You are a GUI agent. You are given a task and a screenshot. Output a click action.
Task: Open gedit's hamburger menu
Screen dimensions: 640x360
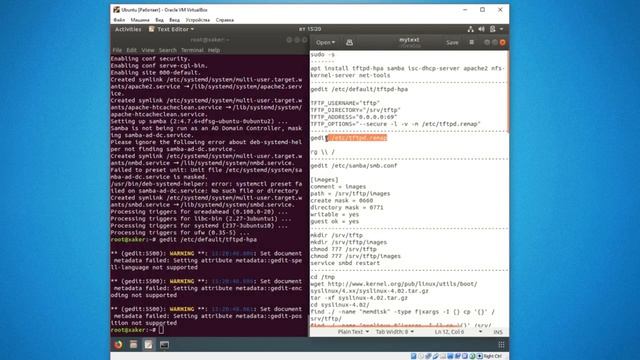(471, 42)
